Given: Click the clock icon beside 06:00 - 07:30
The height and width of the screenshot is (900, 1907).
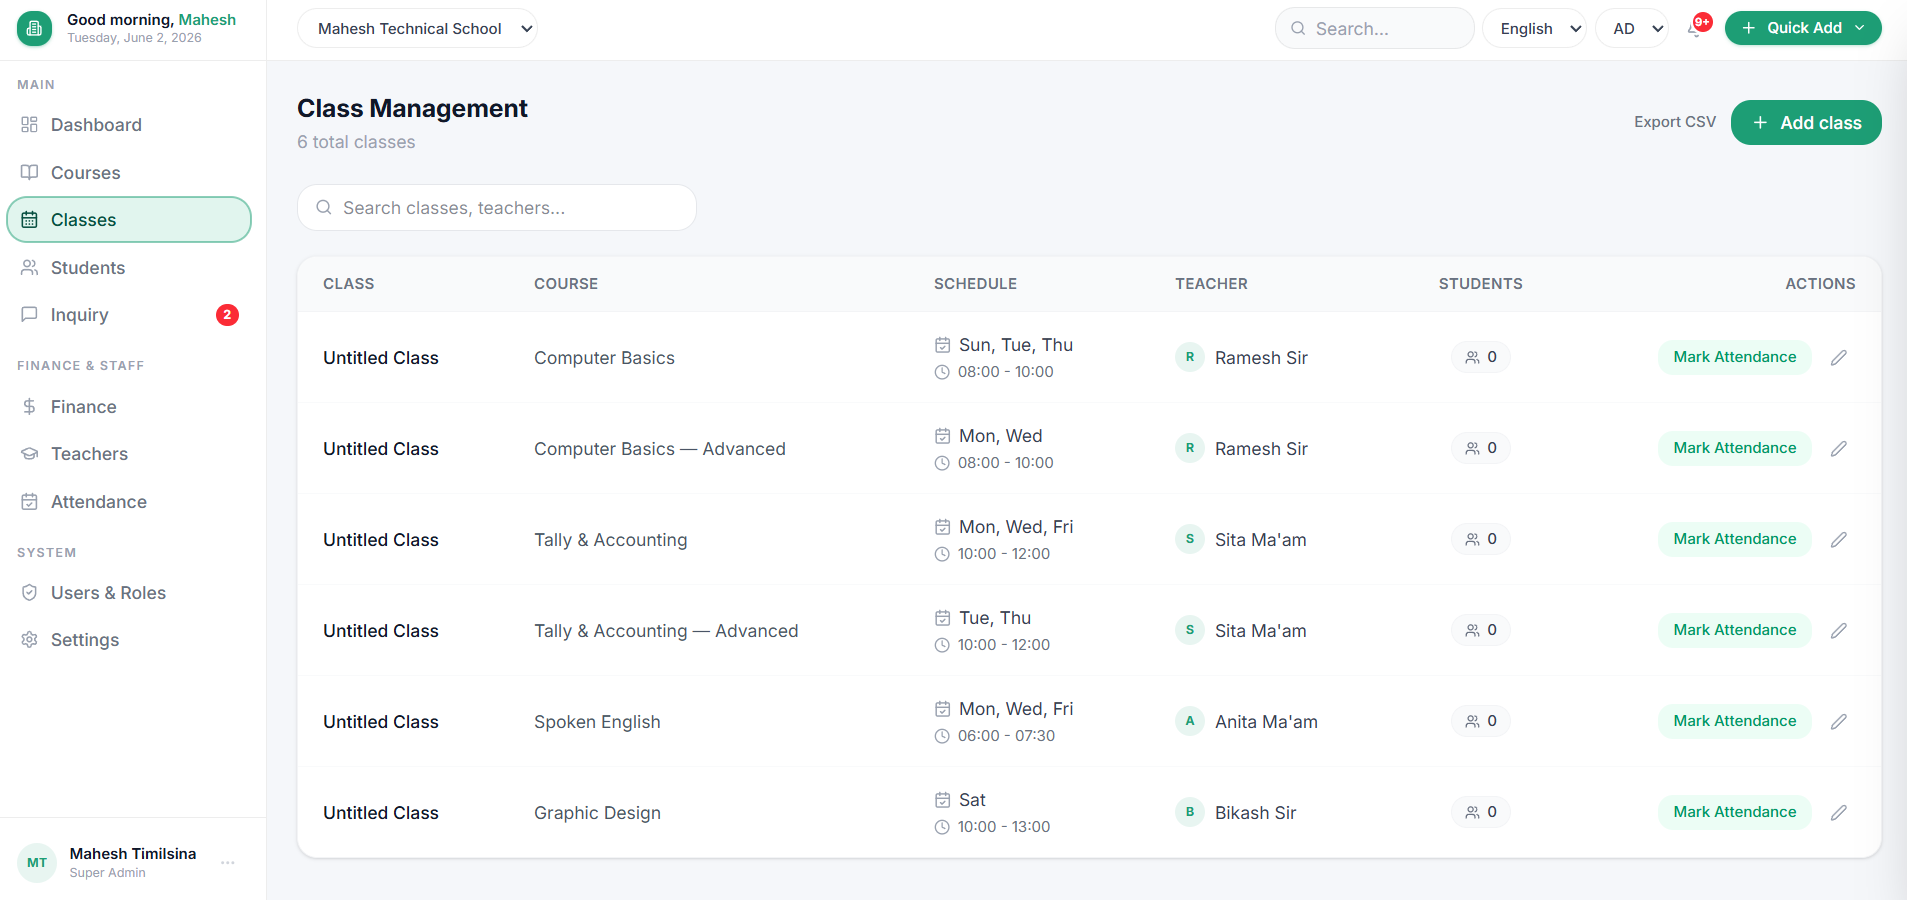Looking at the screenshot, I should pos(942,736).
